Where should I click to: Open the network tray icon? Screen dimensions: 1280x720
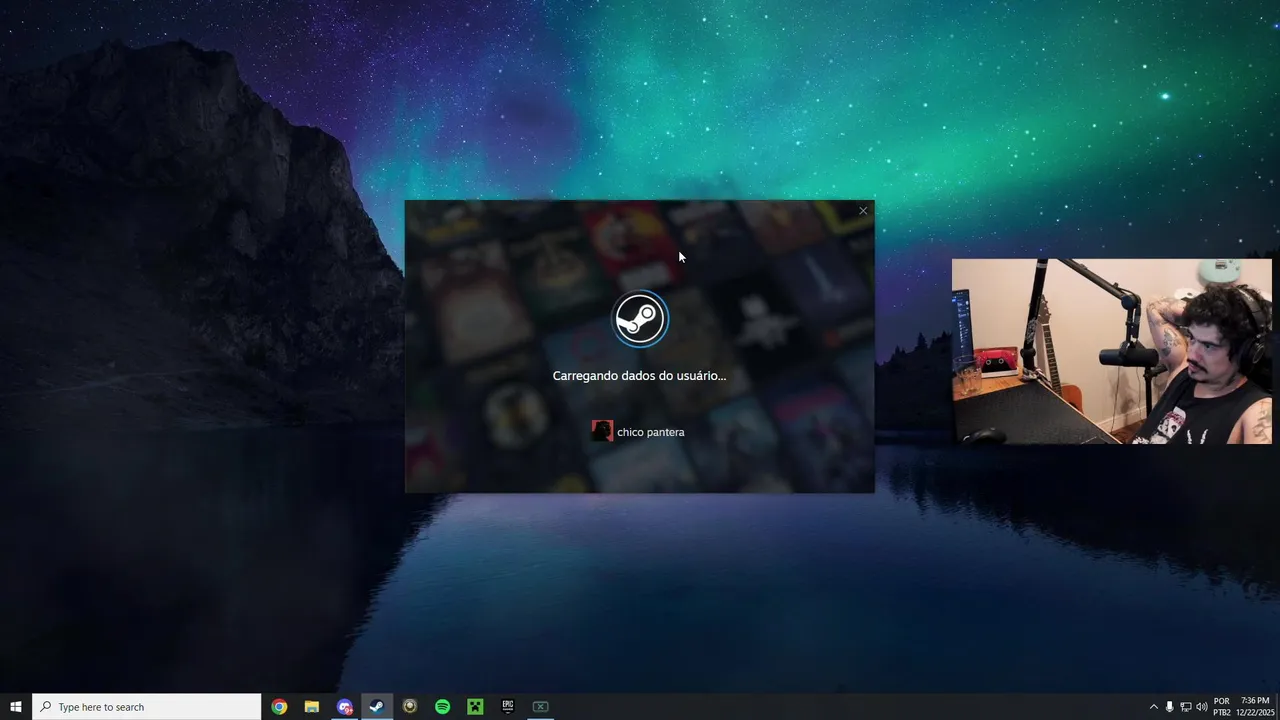[1185, 707]
